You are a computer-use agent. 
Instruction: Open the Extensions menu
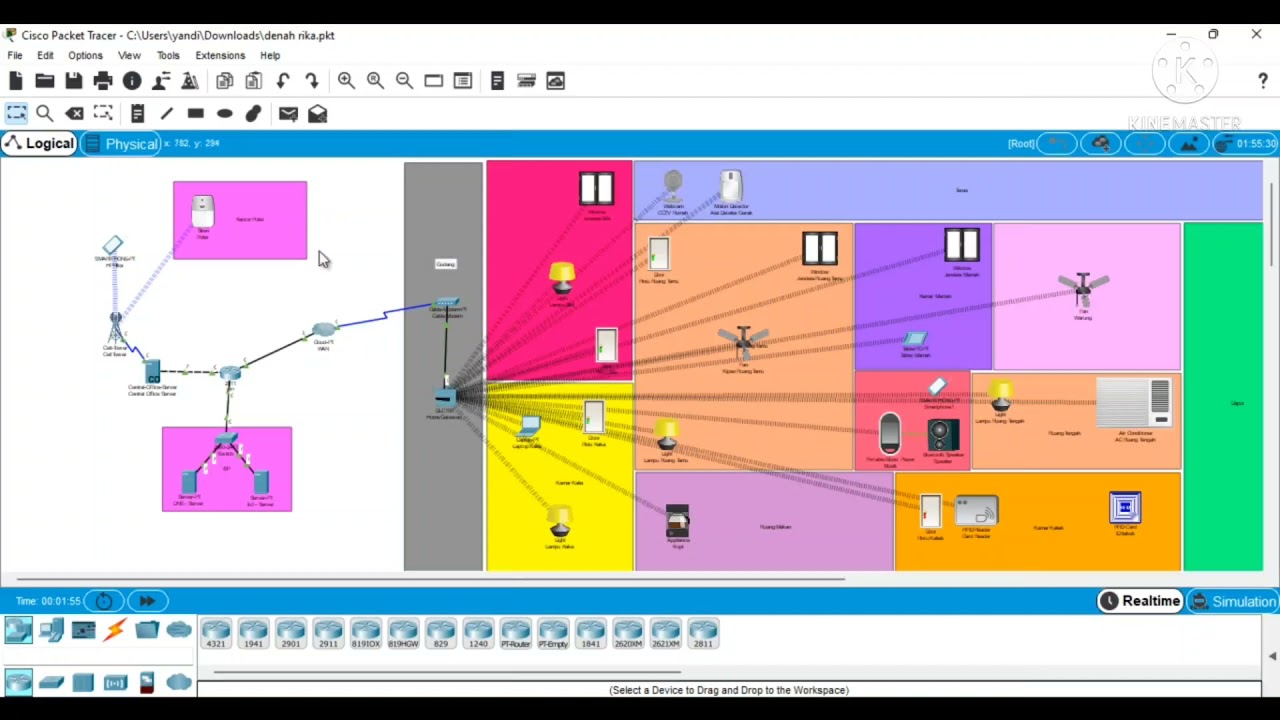coord(220,55)
